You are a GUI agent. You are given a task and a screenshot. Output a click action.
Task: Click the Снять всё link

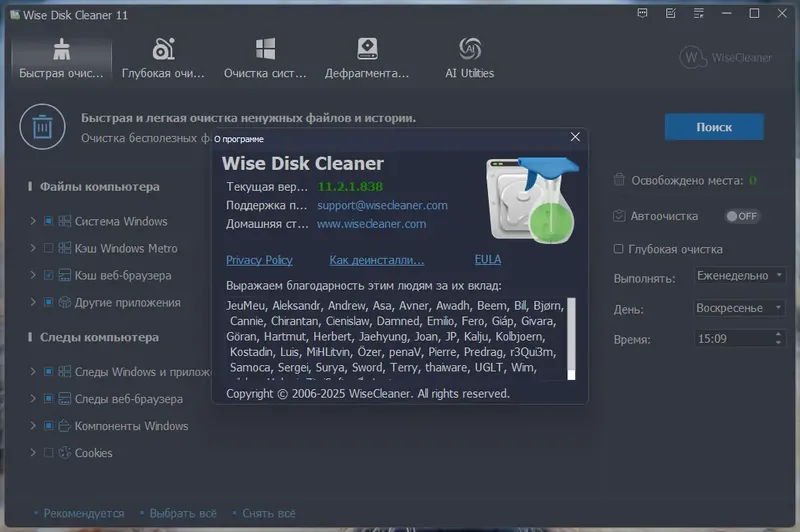click(268, 513)
